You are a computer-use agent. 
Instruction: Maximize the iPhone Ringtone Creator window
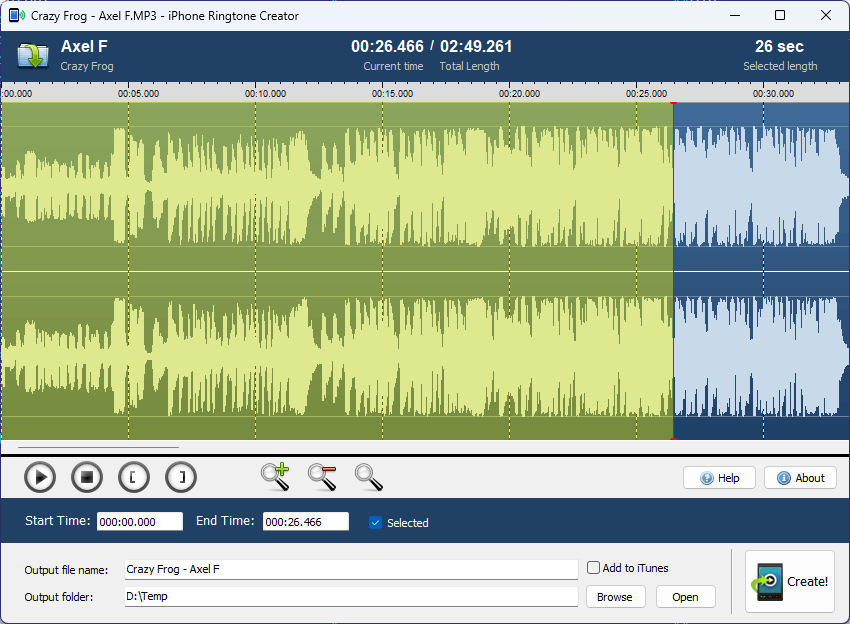[x=780, y=15]
